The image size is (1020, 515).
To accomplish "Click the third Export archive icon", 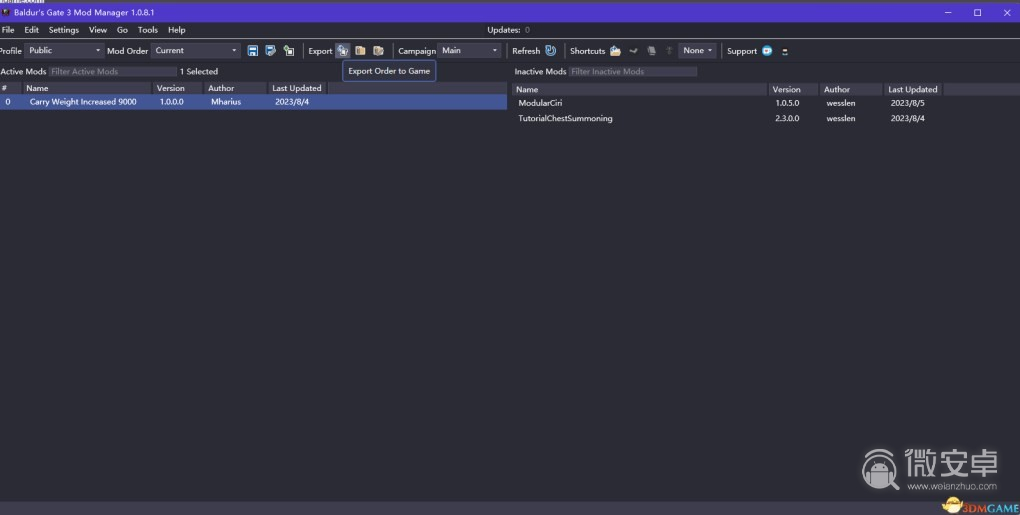I will (378, 51).
